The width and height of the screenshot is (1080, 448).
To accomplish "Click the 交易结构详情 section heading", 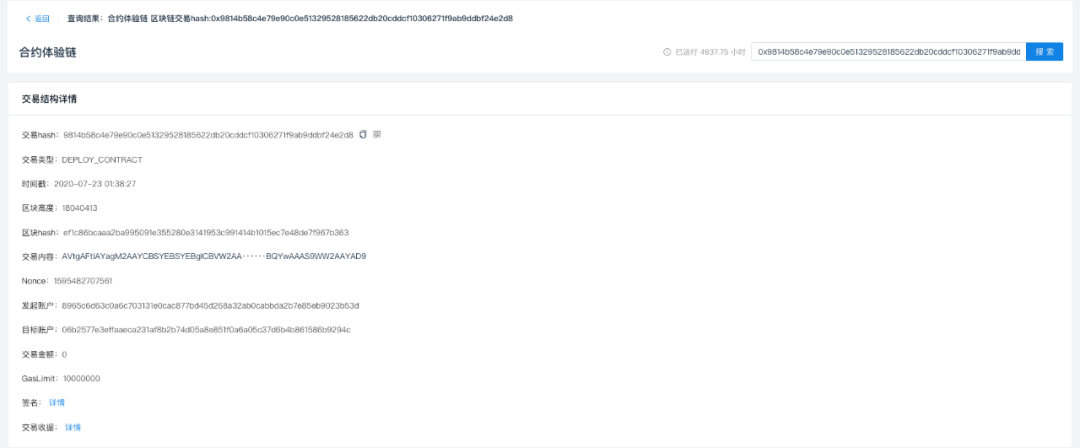I will tap(50, 99).
